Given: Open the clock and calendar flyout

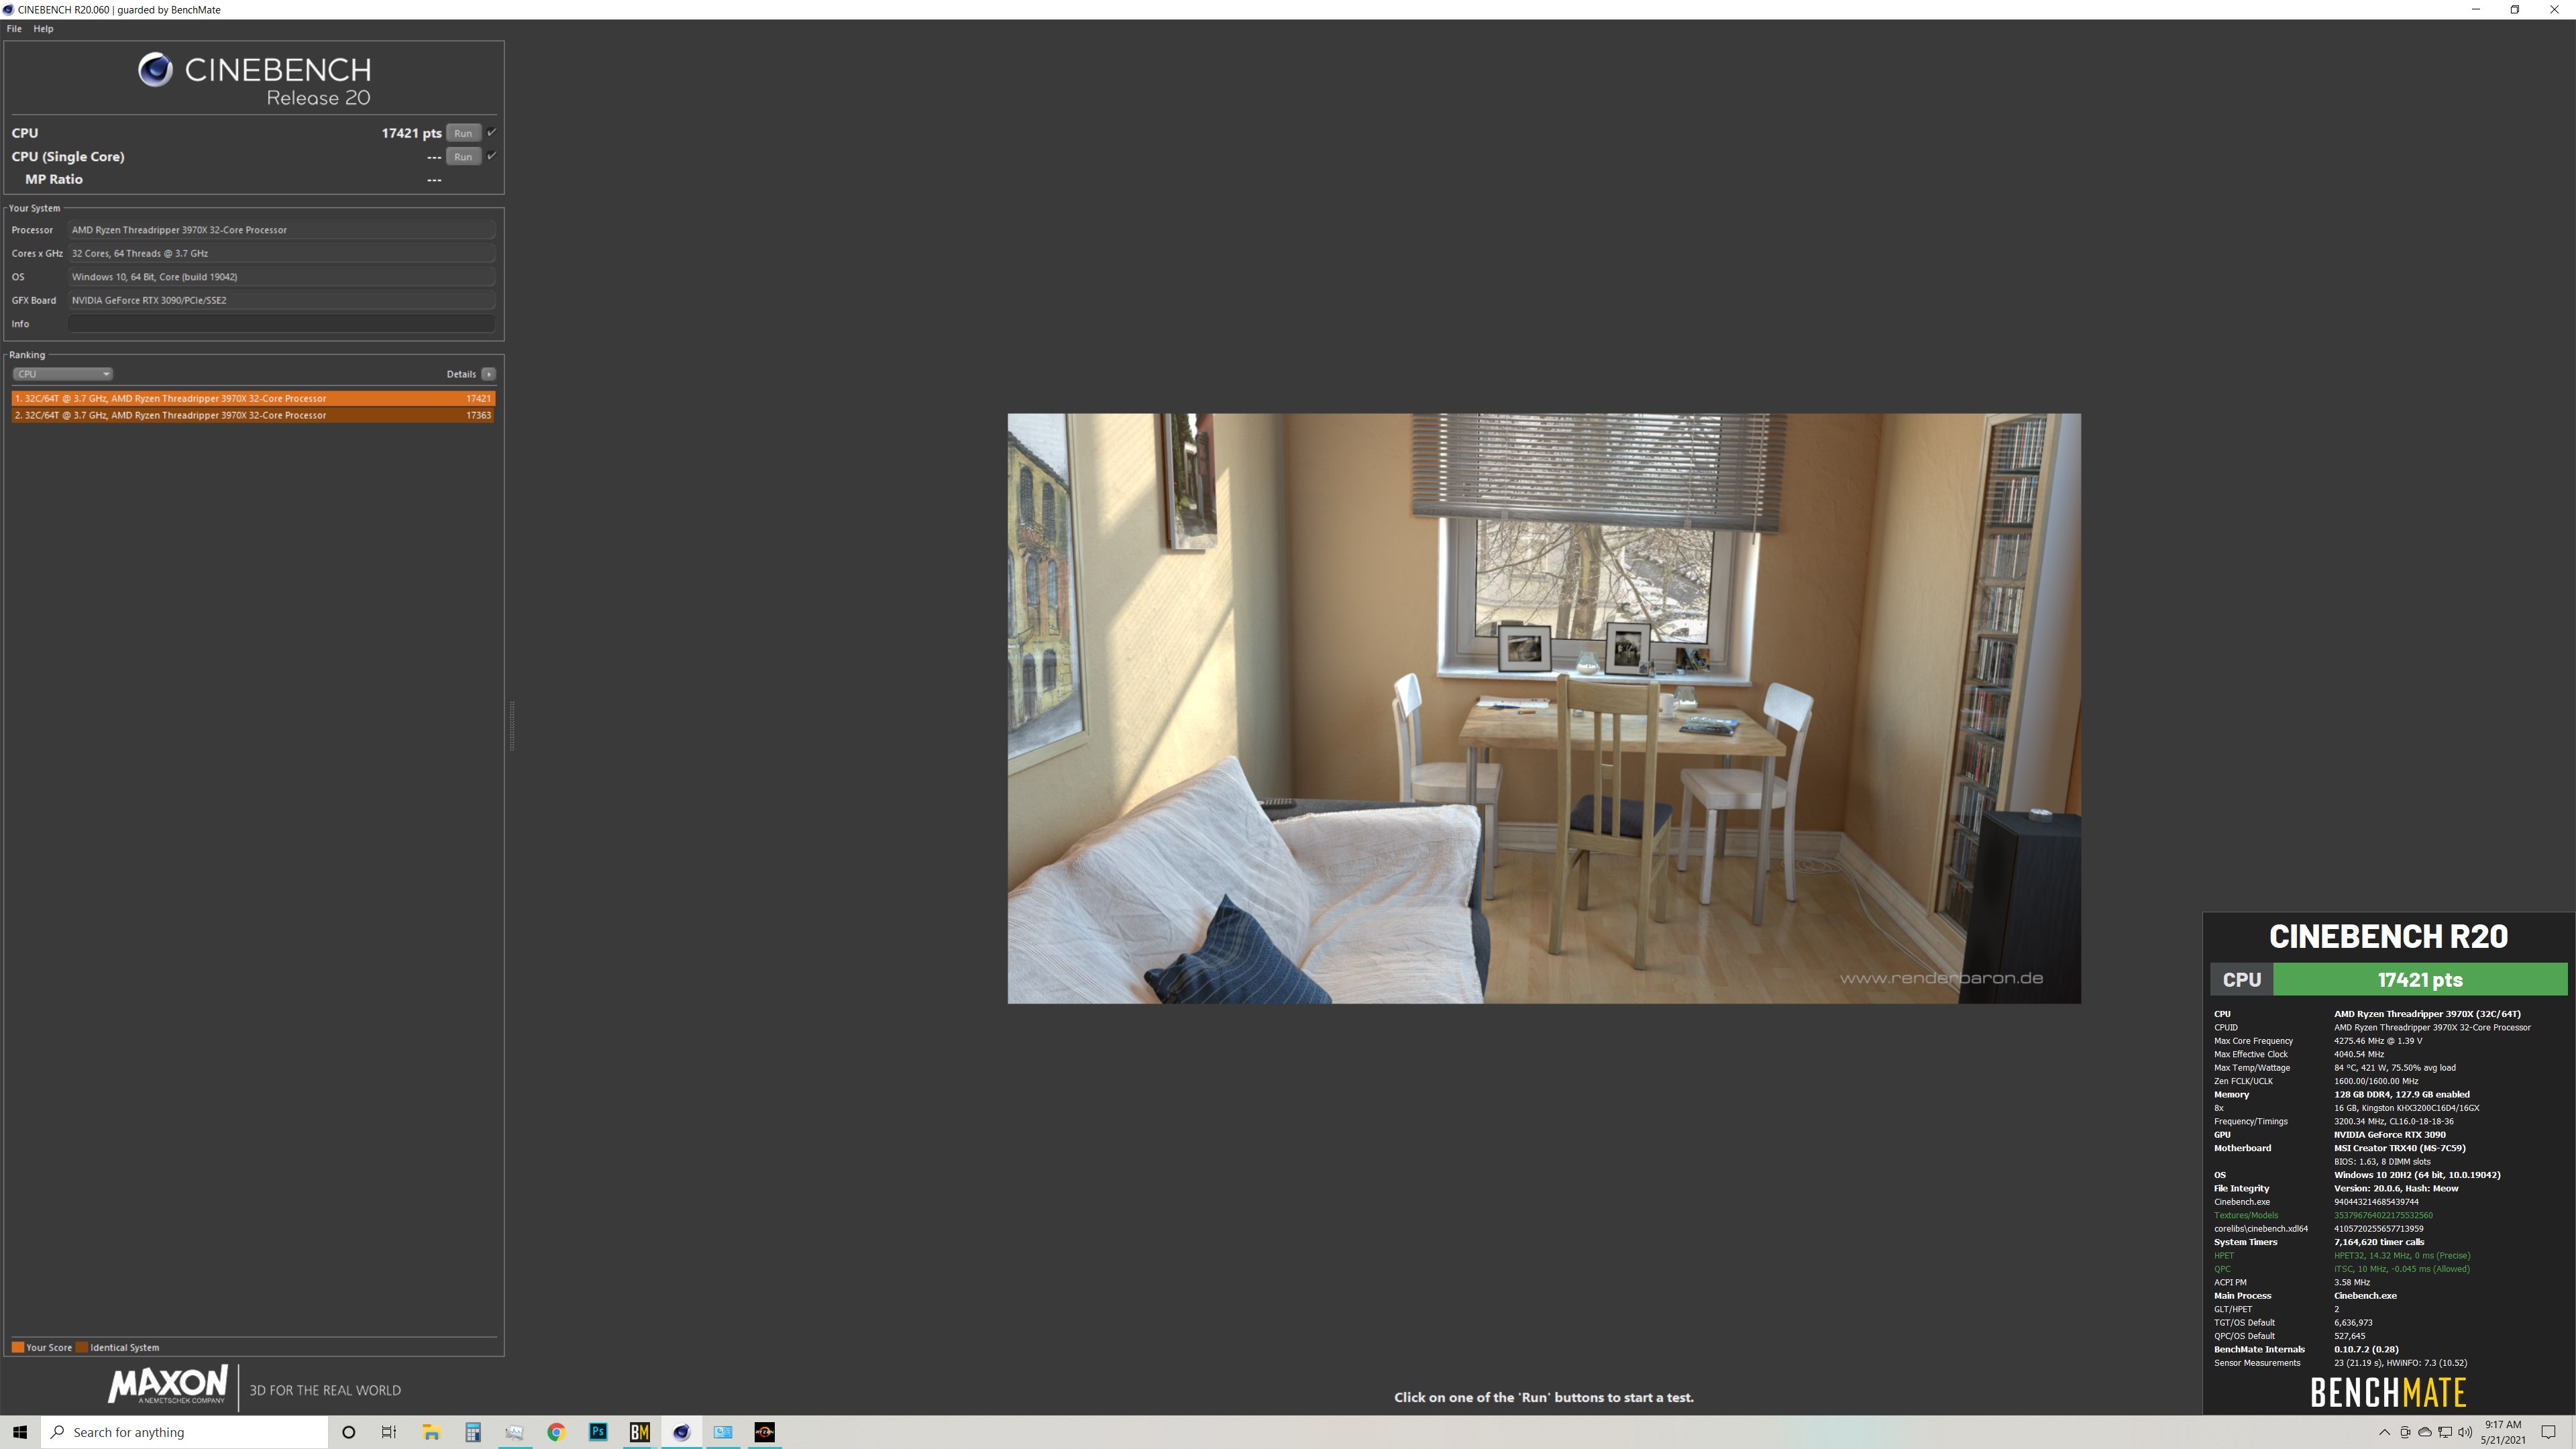Looking at the screenshot, I should 2503,1432.
